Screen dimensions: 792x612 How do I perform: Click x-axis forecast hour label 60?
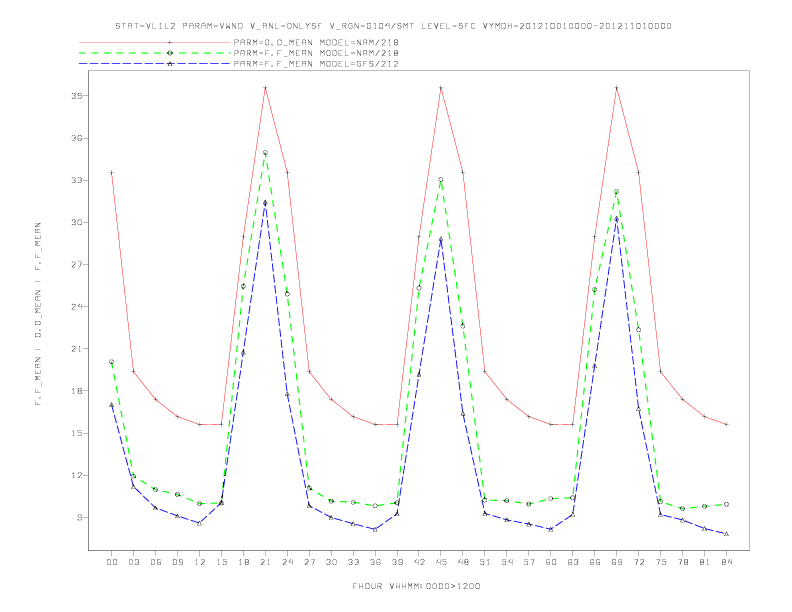pos(551,562)
